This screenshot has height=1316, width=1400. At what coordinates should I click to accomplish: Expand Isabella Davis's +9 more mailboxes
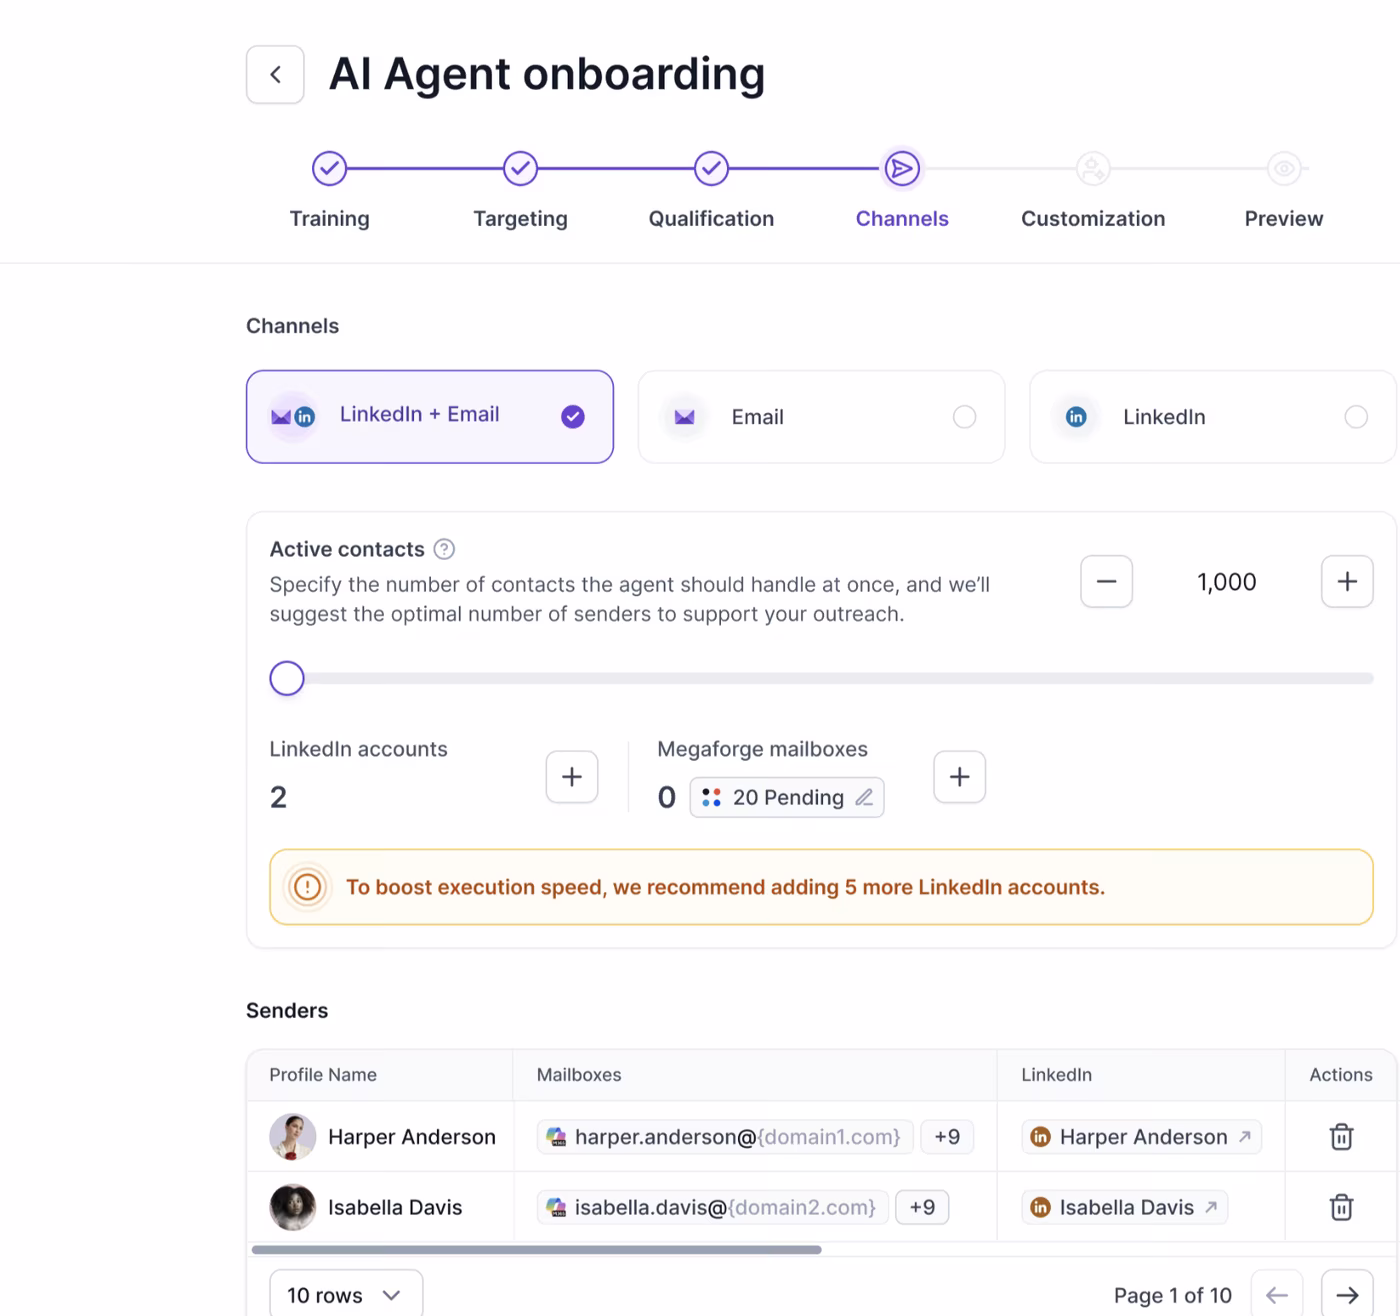point(922,1207)
